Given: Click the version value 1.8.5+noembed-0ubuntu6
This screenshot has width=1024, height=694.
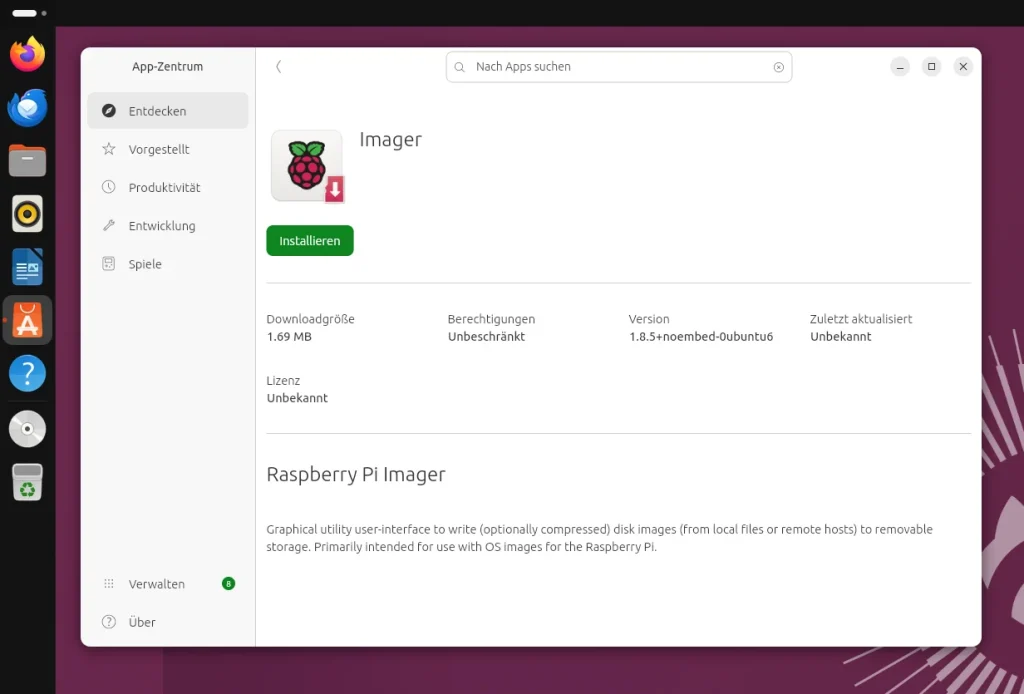Looking at the screenshot, I should [701, 337].
